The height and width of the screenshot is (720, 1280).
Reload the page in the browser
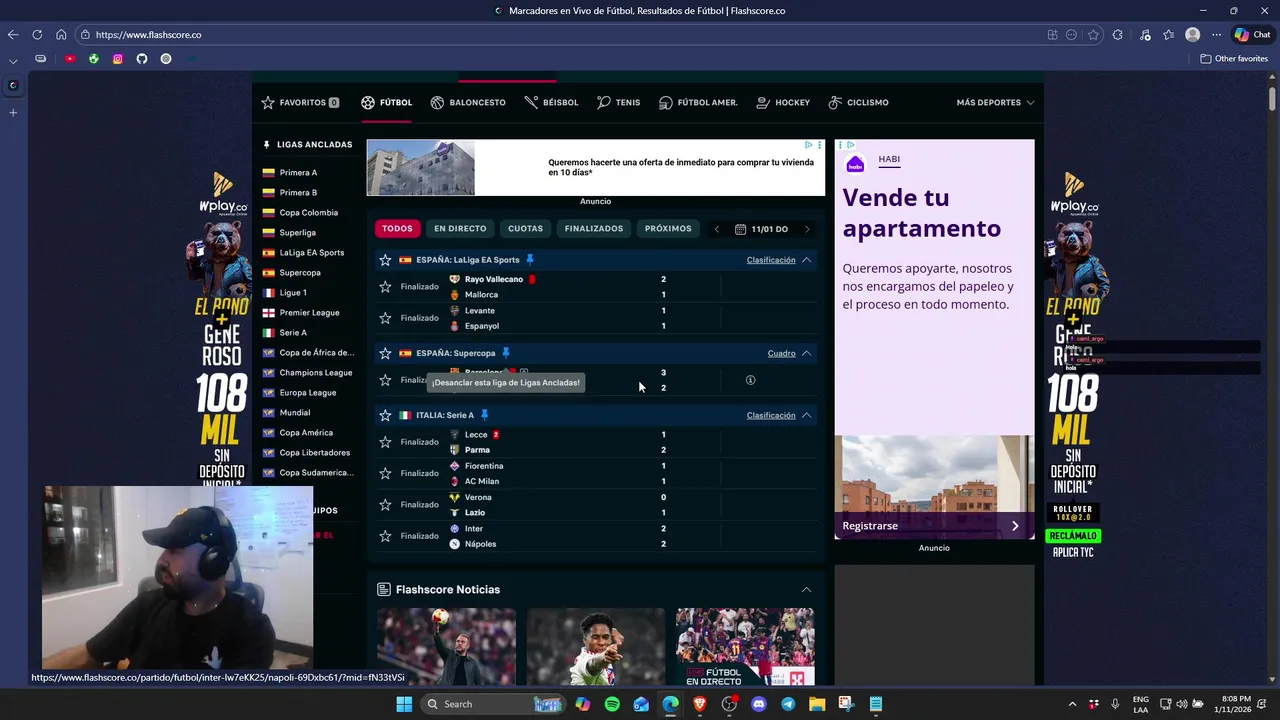(x=37, y=35)
